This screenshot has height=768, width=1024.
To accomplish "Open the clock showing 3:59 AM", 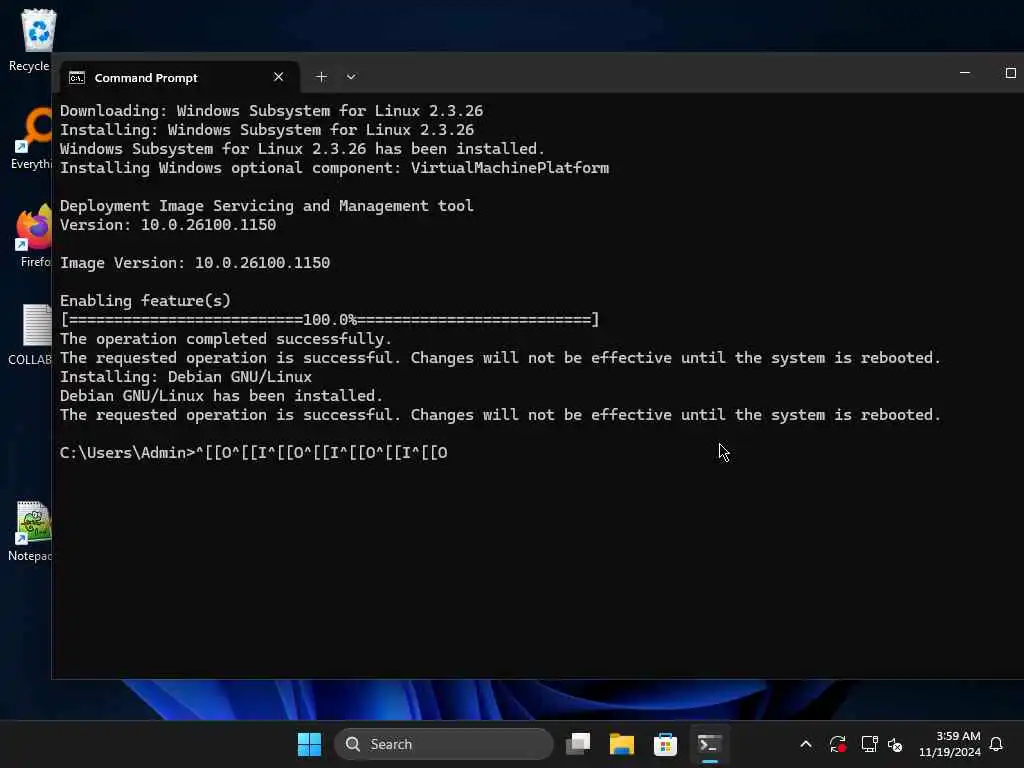I will pos(950,744).
